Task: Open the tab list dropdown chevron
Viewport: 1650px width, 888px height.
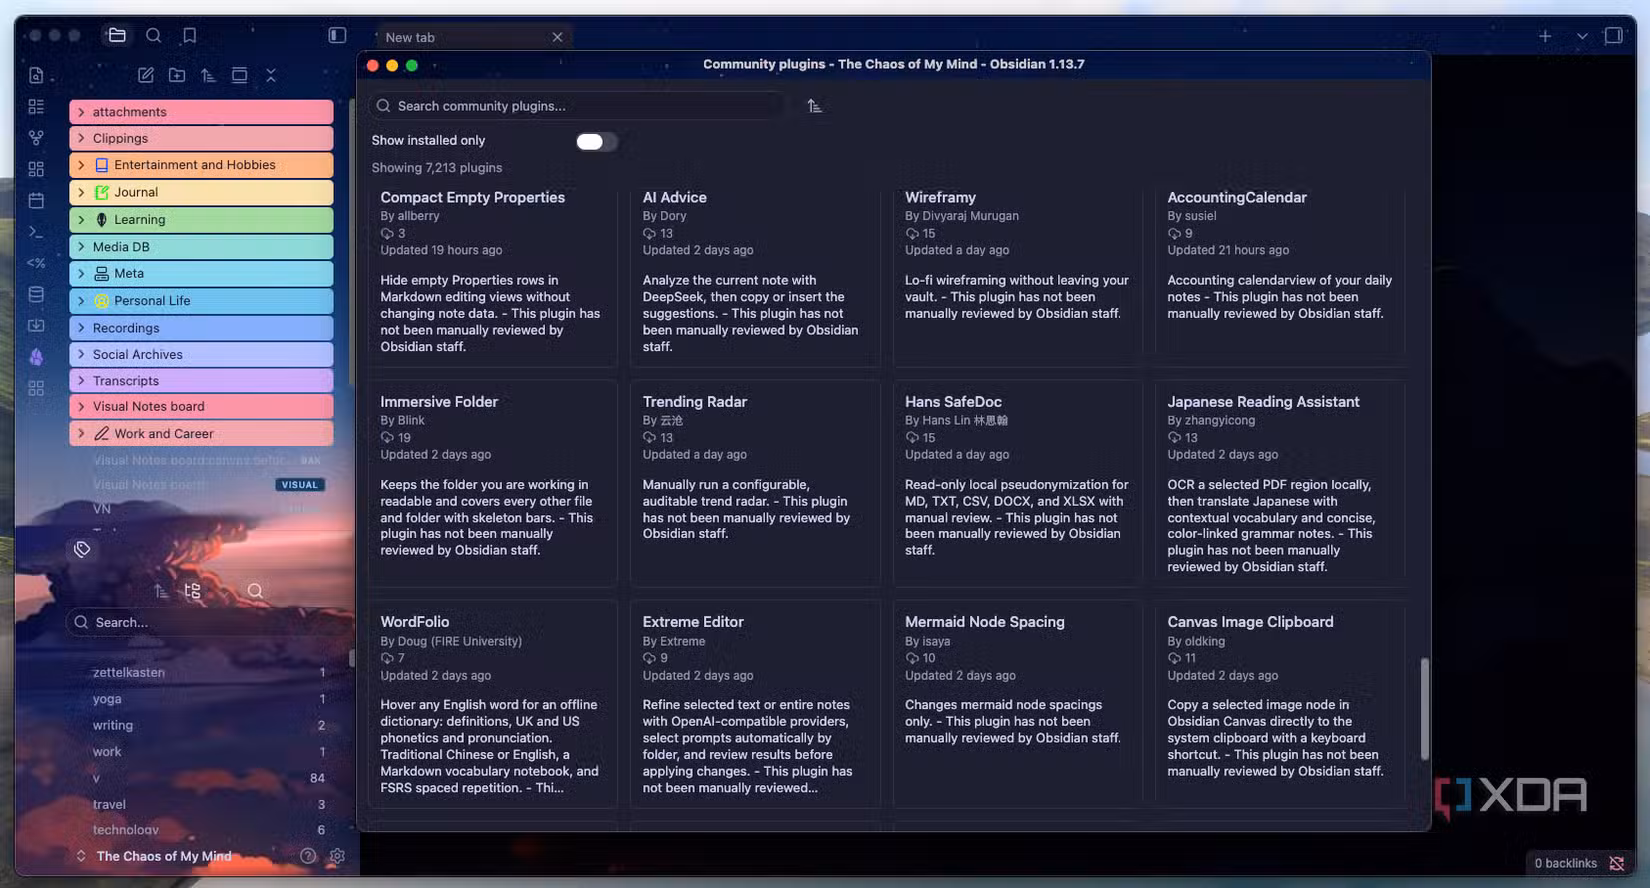Action: 1582,36
